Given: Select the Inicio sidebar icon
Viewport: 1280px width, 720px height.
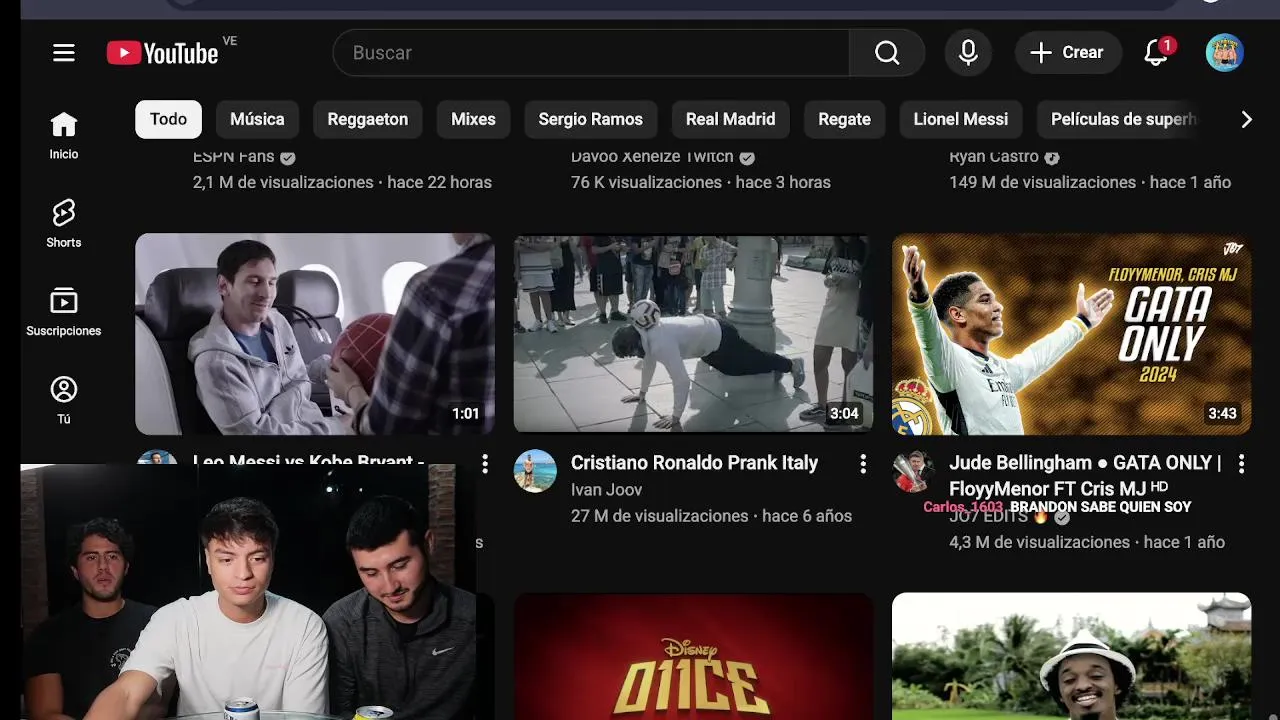Looking at the screenshot, I should (x=64, y=136).
